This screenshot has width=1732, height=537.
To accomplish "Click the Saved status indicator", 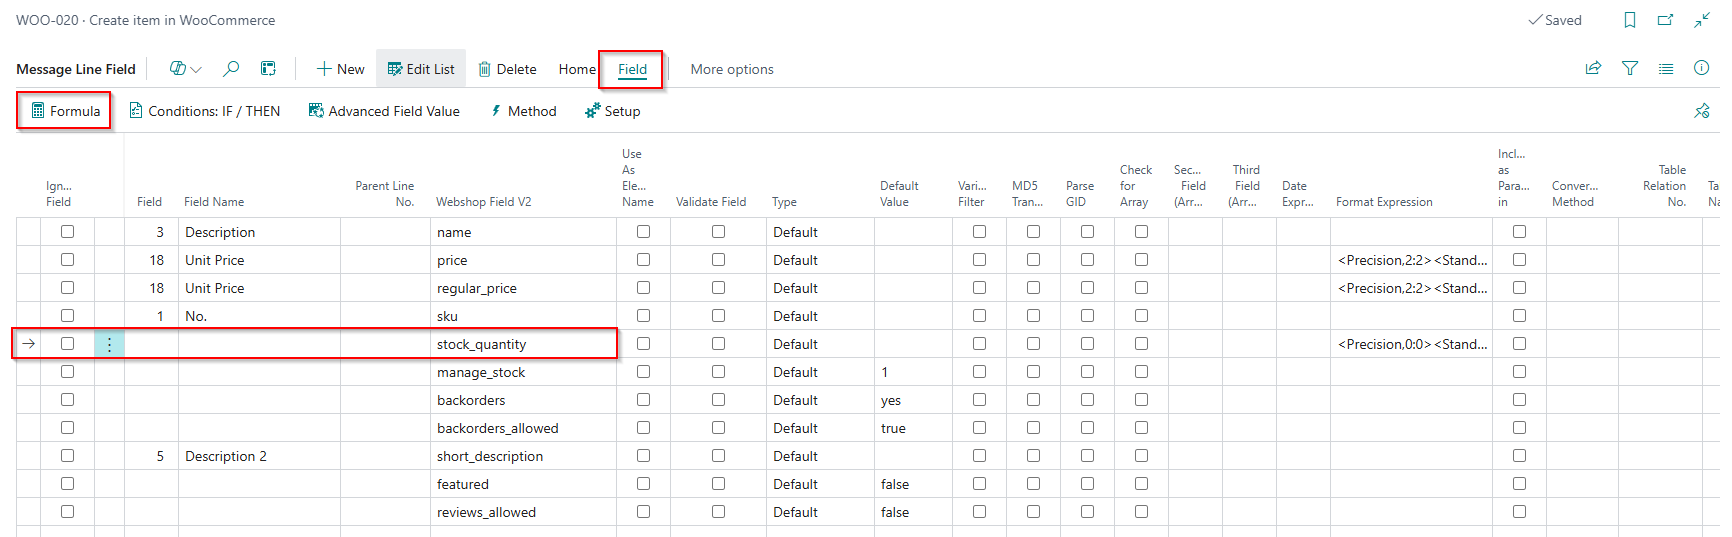I will click(x=1555, y=20).
